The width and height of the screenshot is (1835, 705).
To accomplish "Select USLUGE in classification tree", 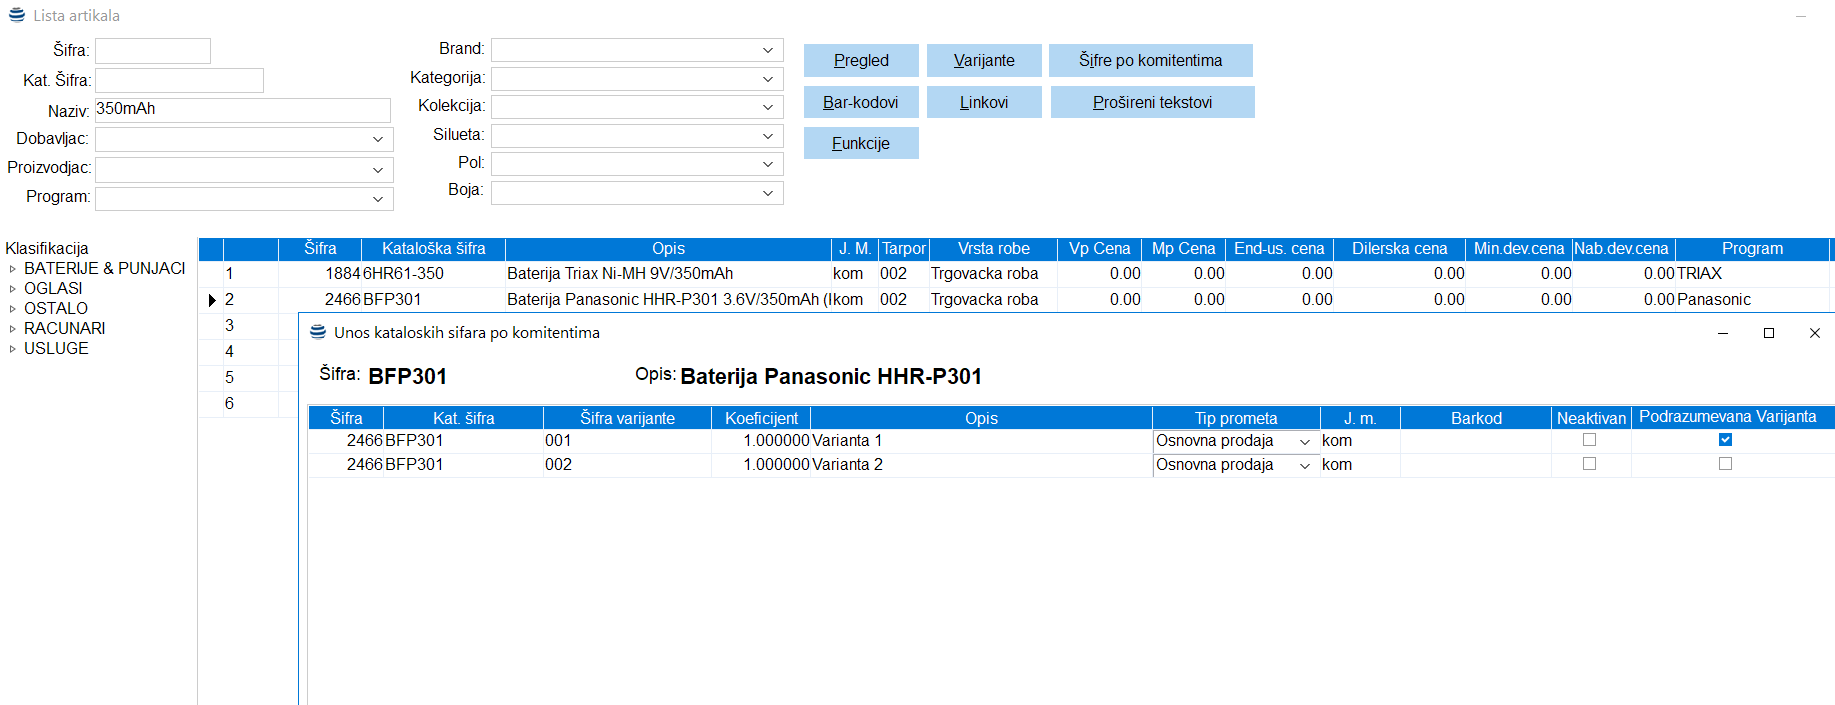I will (56, 349).
